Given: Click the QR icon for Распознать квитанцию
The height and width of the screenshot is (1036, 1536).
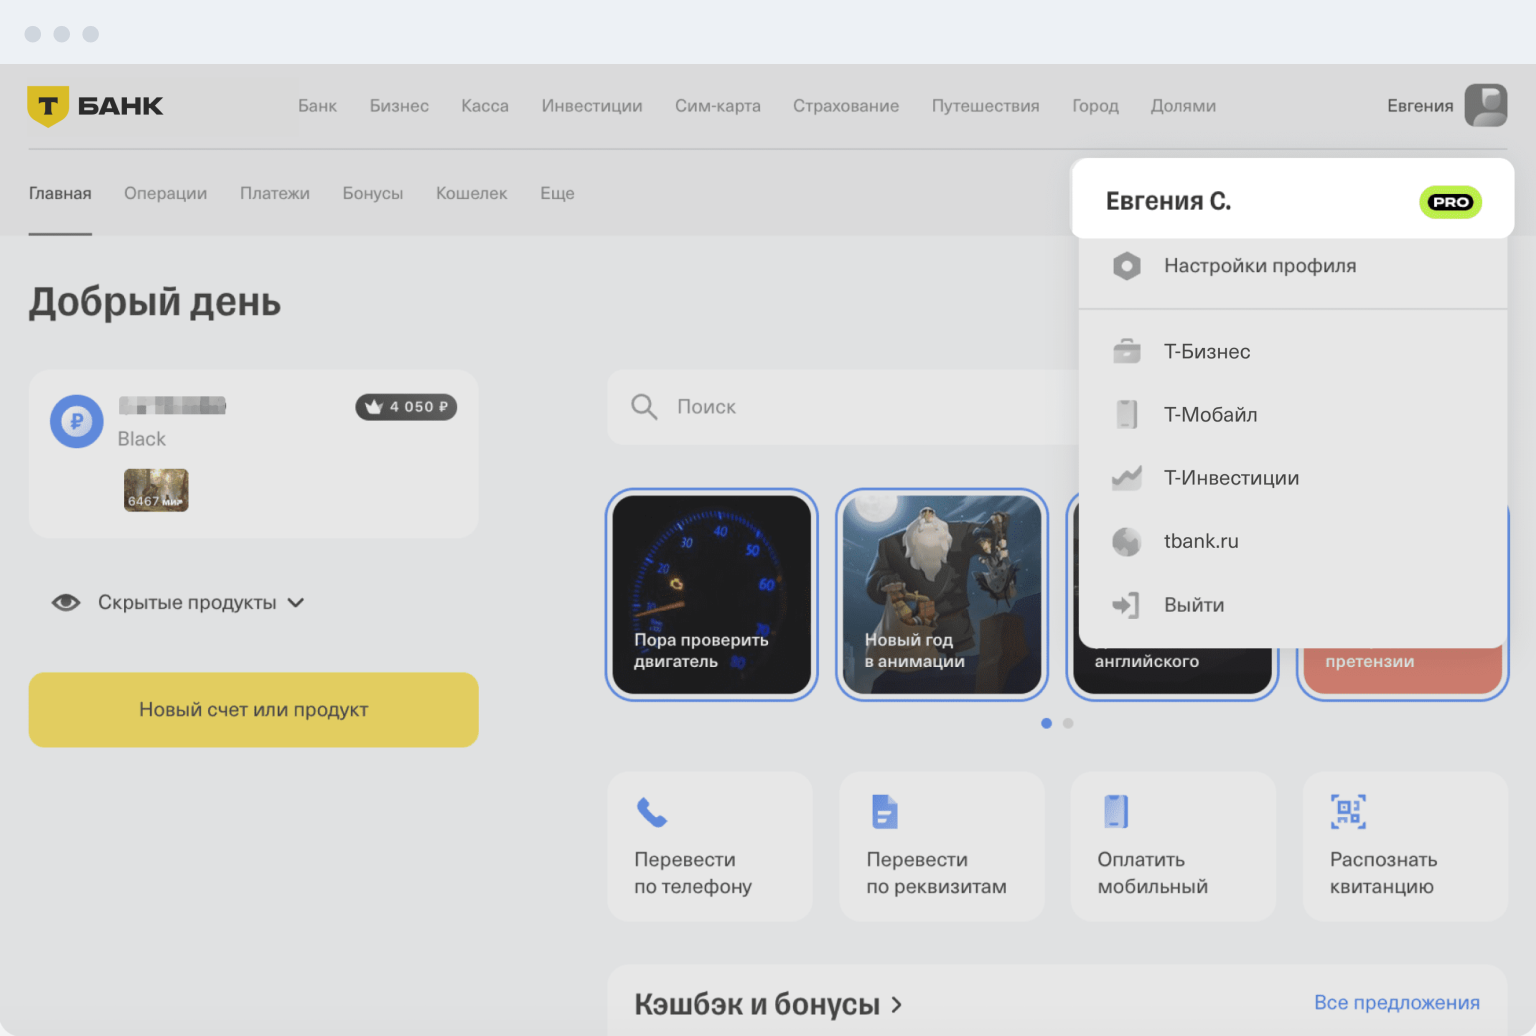Looking at the screenshot, I should click(1348, 811).
